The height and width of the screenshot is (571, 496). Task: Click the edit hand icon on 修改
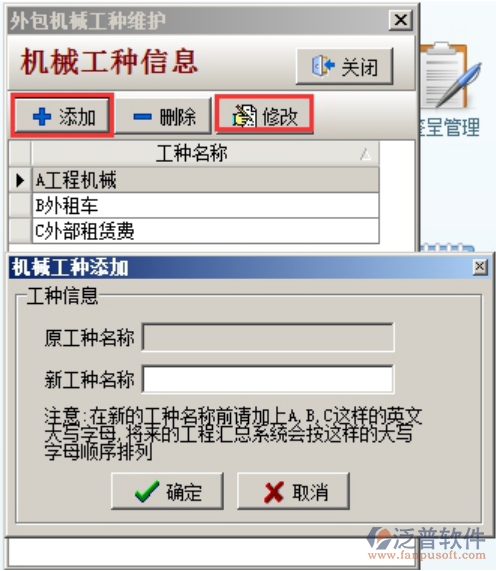[244, 116]
